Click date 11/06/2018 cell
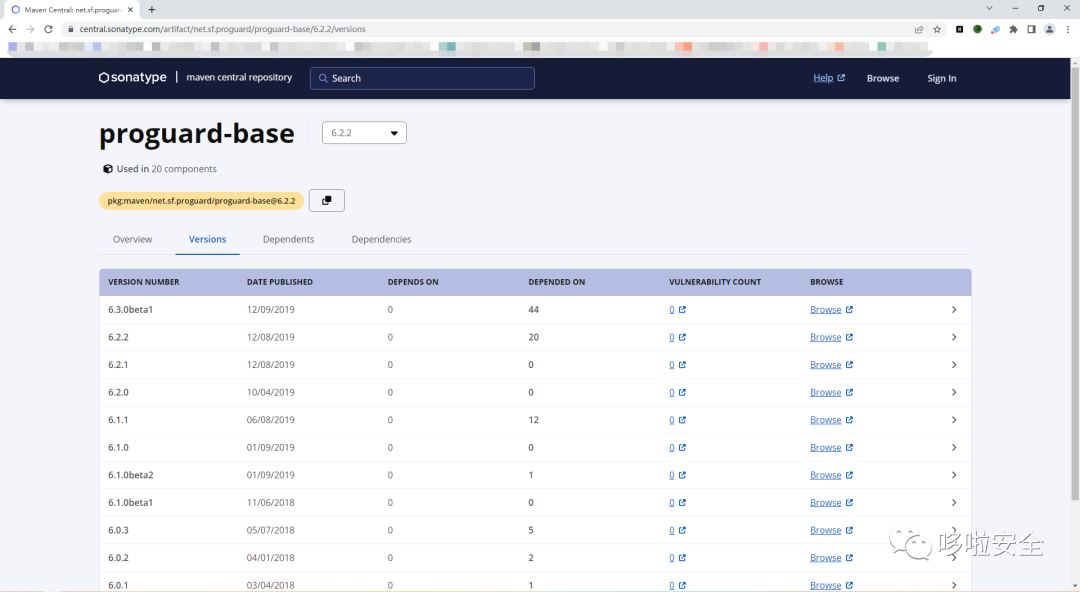 pyautogui.click(x=271, y=502)
